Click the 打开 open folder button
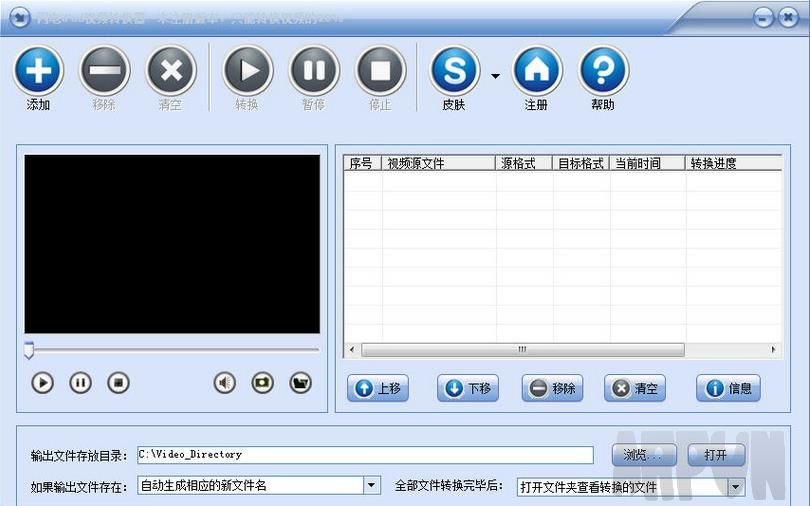The width and height of the screenshot is (810, 506). 716,455
